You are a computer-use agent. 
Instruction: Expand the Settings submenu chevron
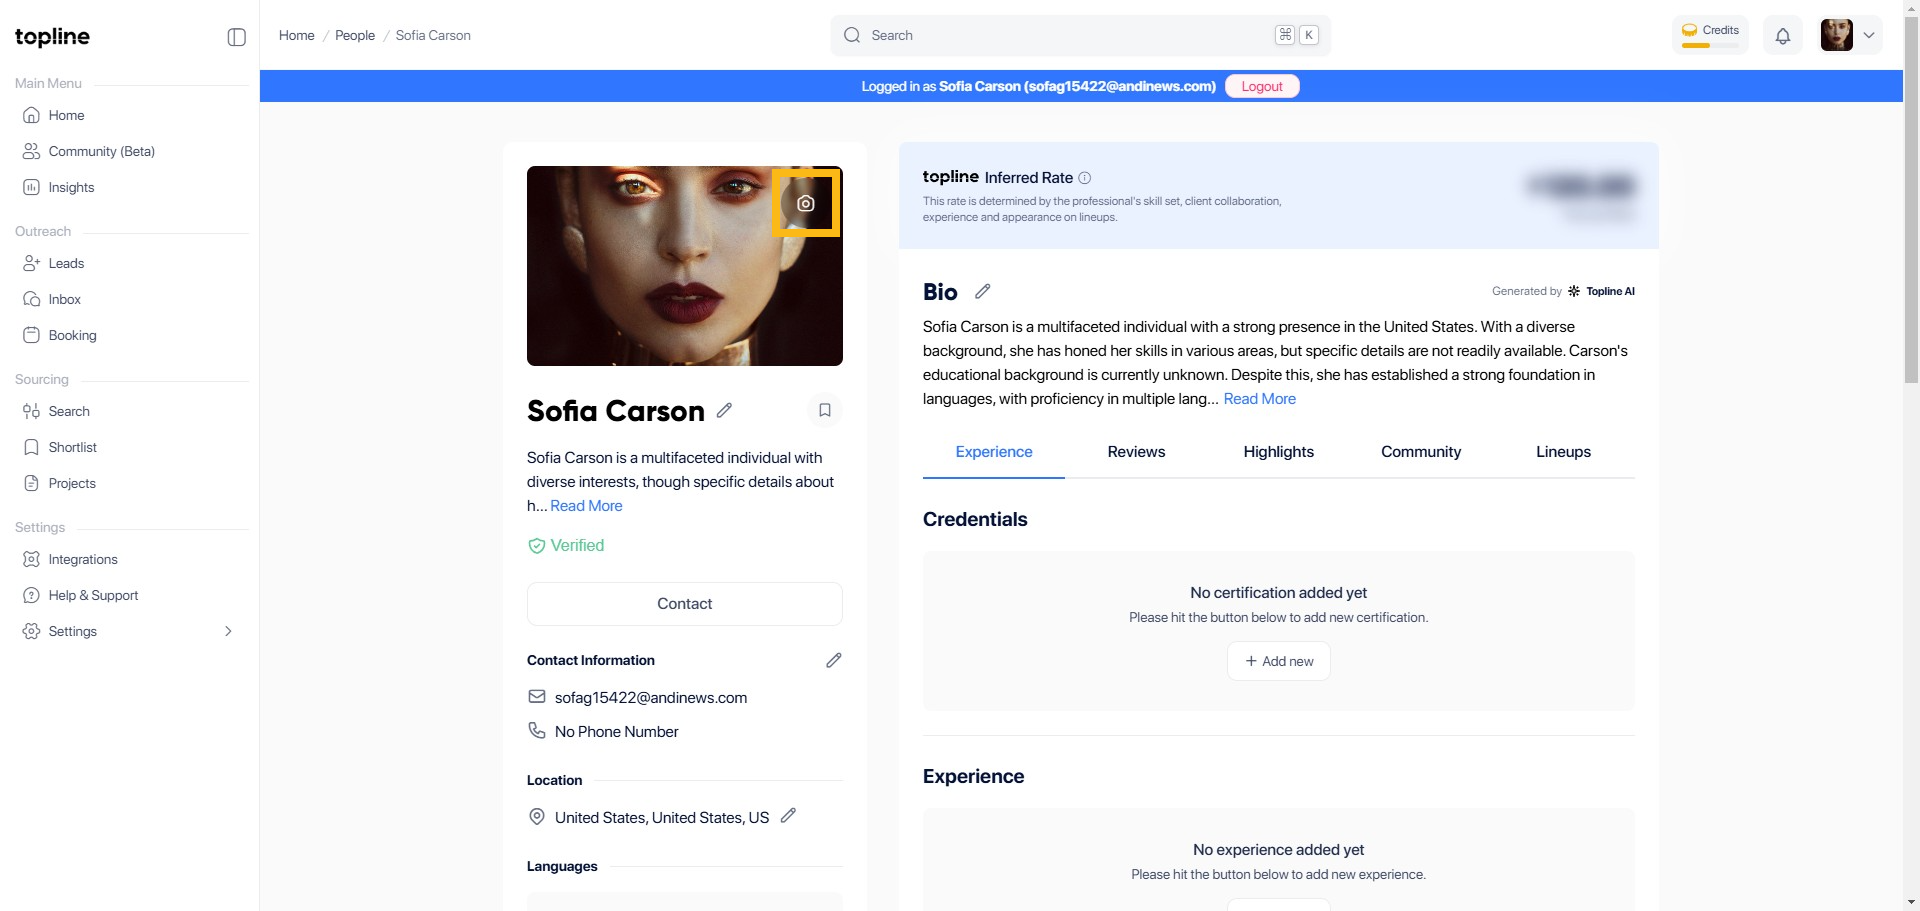[x=228, y=632]
